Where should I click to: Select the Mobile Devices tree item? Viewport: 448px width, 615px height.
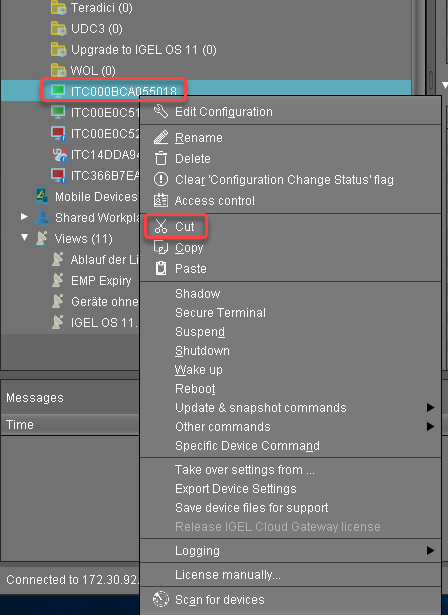coord(96,197)
